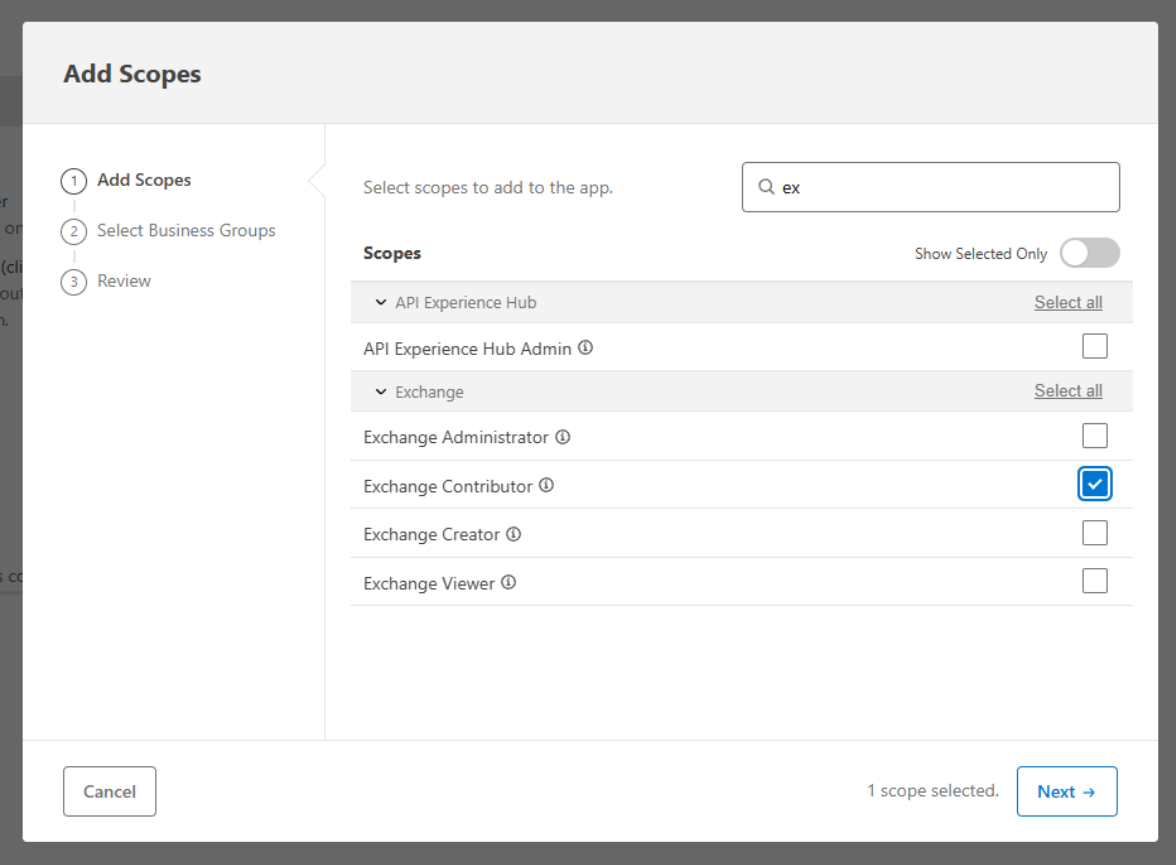Click the Cancel button
Image resolution: width=1176 pixels, height=865 pixels.
click(x=110, y=791)
